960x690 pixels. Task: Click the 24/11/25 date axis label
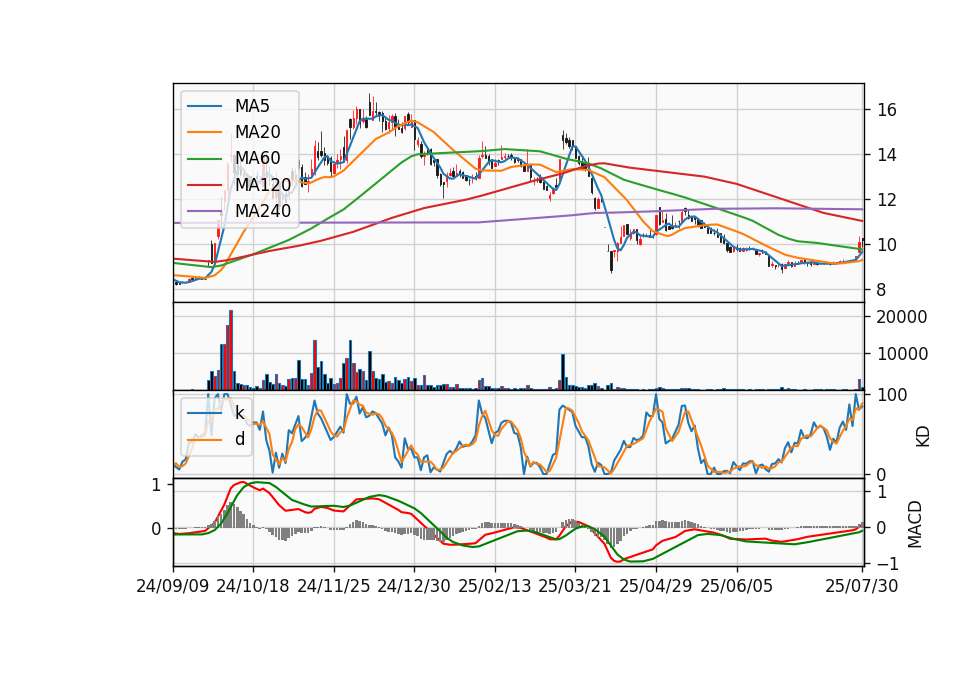coord(334,586)
